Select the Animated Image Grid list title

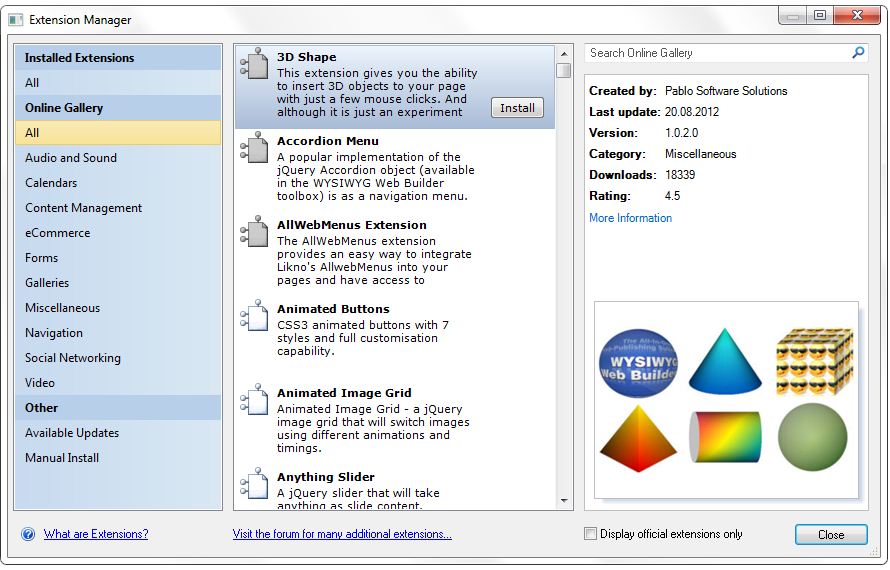tap(344, 393)
